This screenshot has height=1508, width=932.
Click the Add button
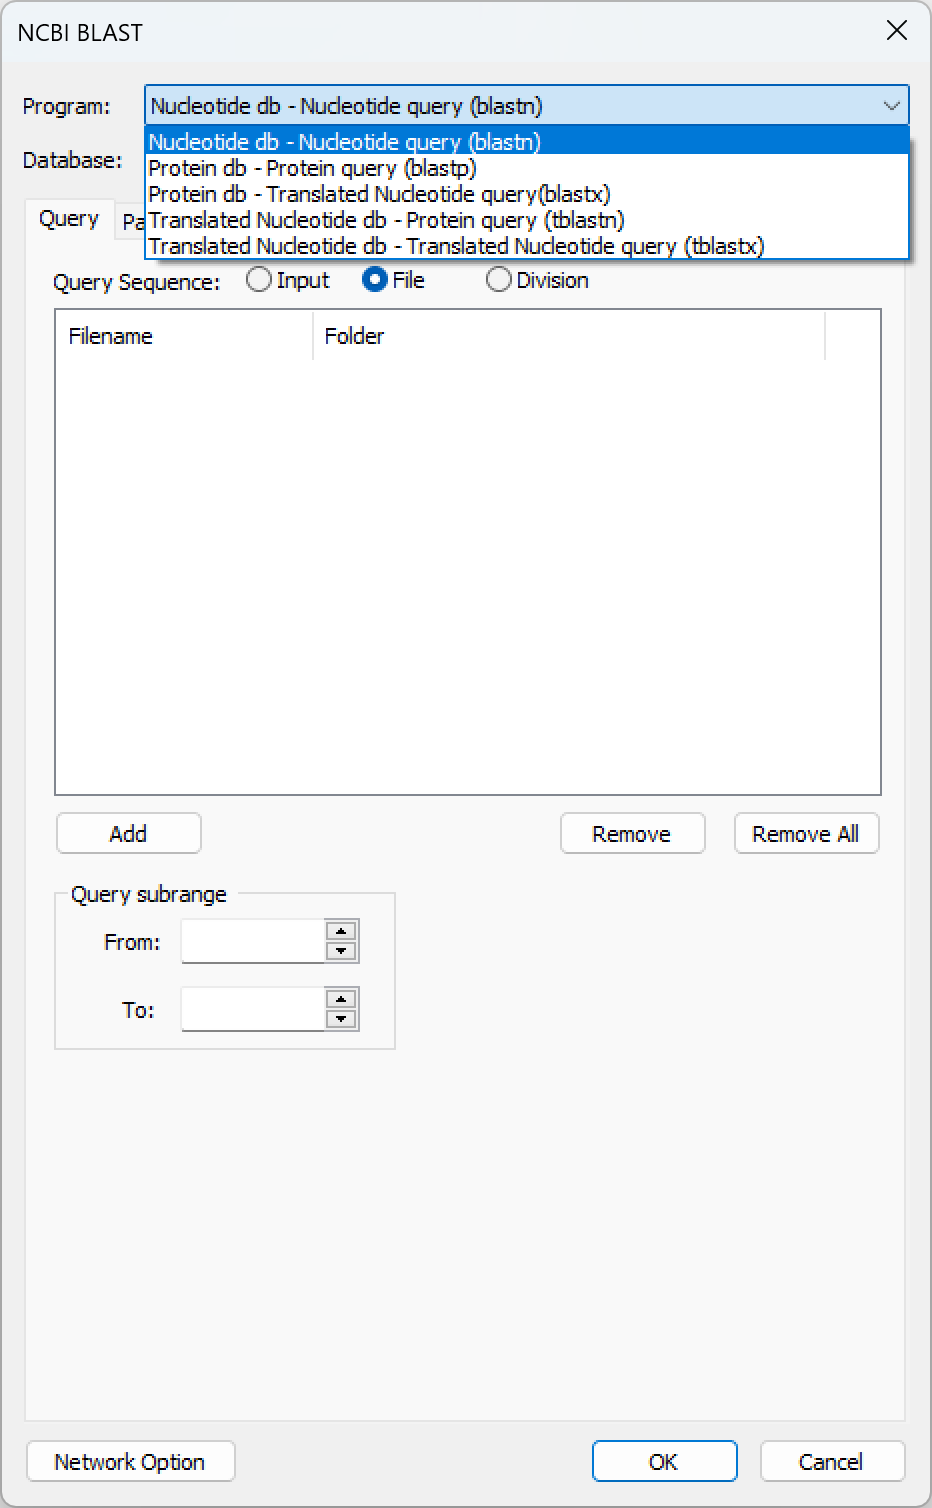click(129, 834)
